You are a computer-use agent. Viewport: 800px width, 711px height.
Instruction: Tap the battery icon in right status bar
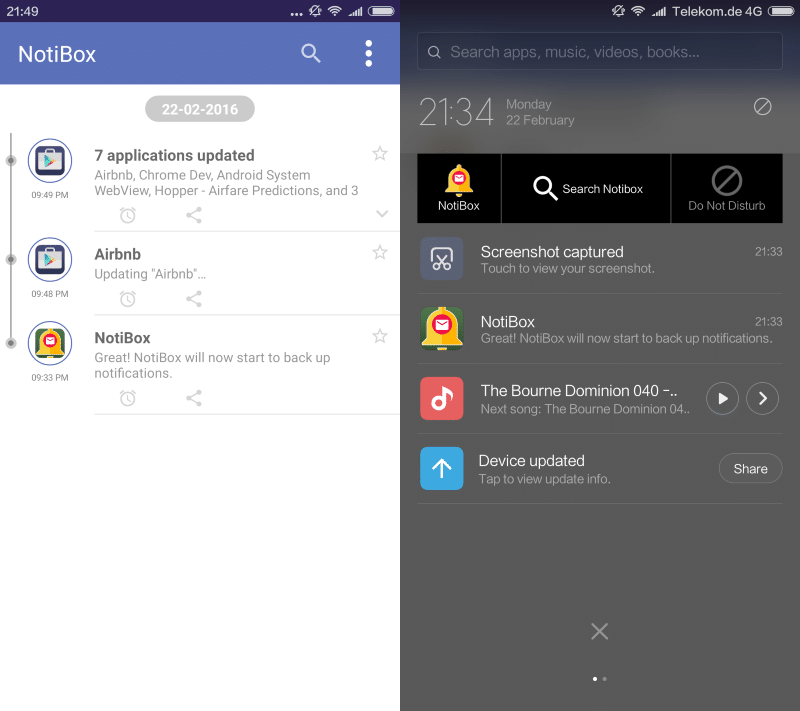point(781,11)
